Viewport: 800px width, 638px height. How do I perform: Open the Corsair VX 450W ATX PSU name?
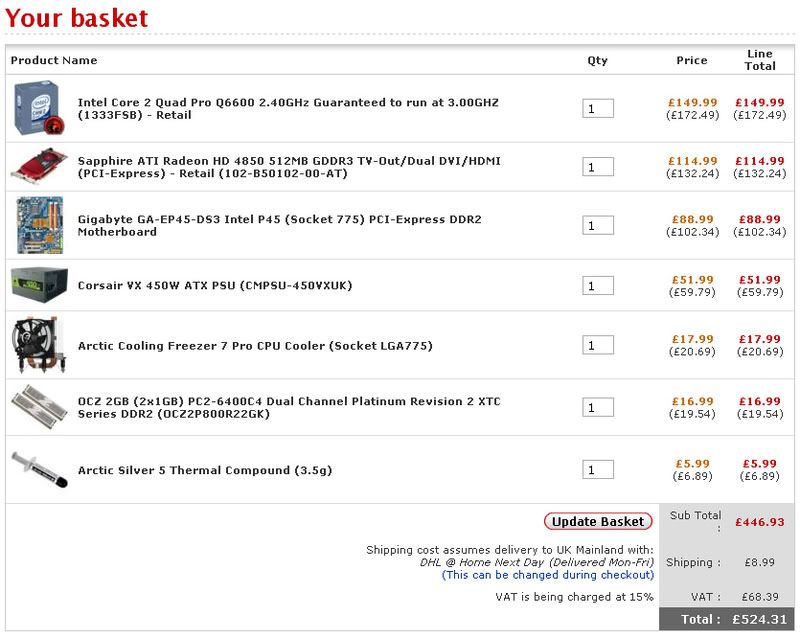coord(215,286)
